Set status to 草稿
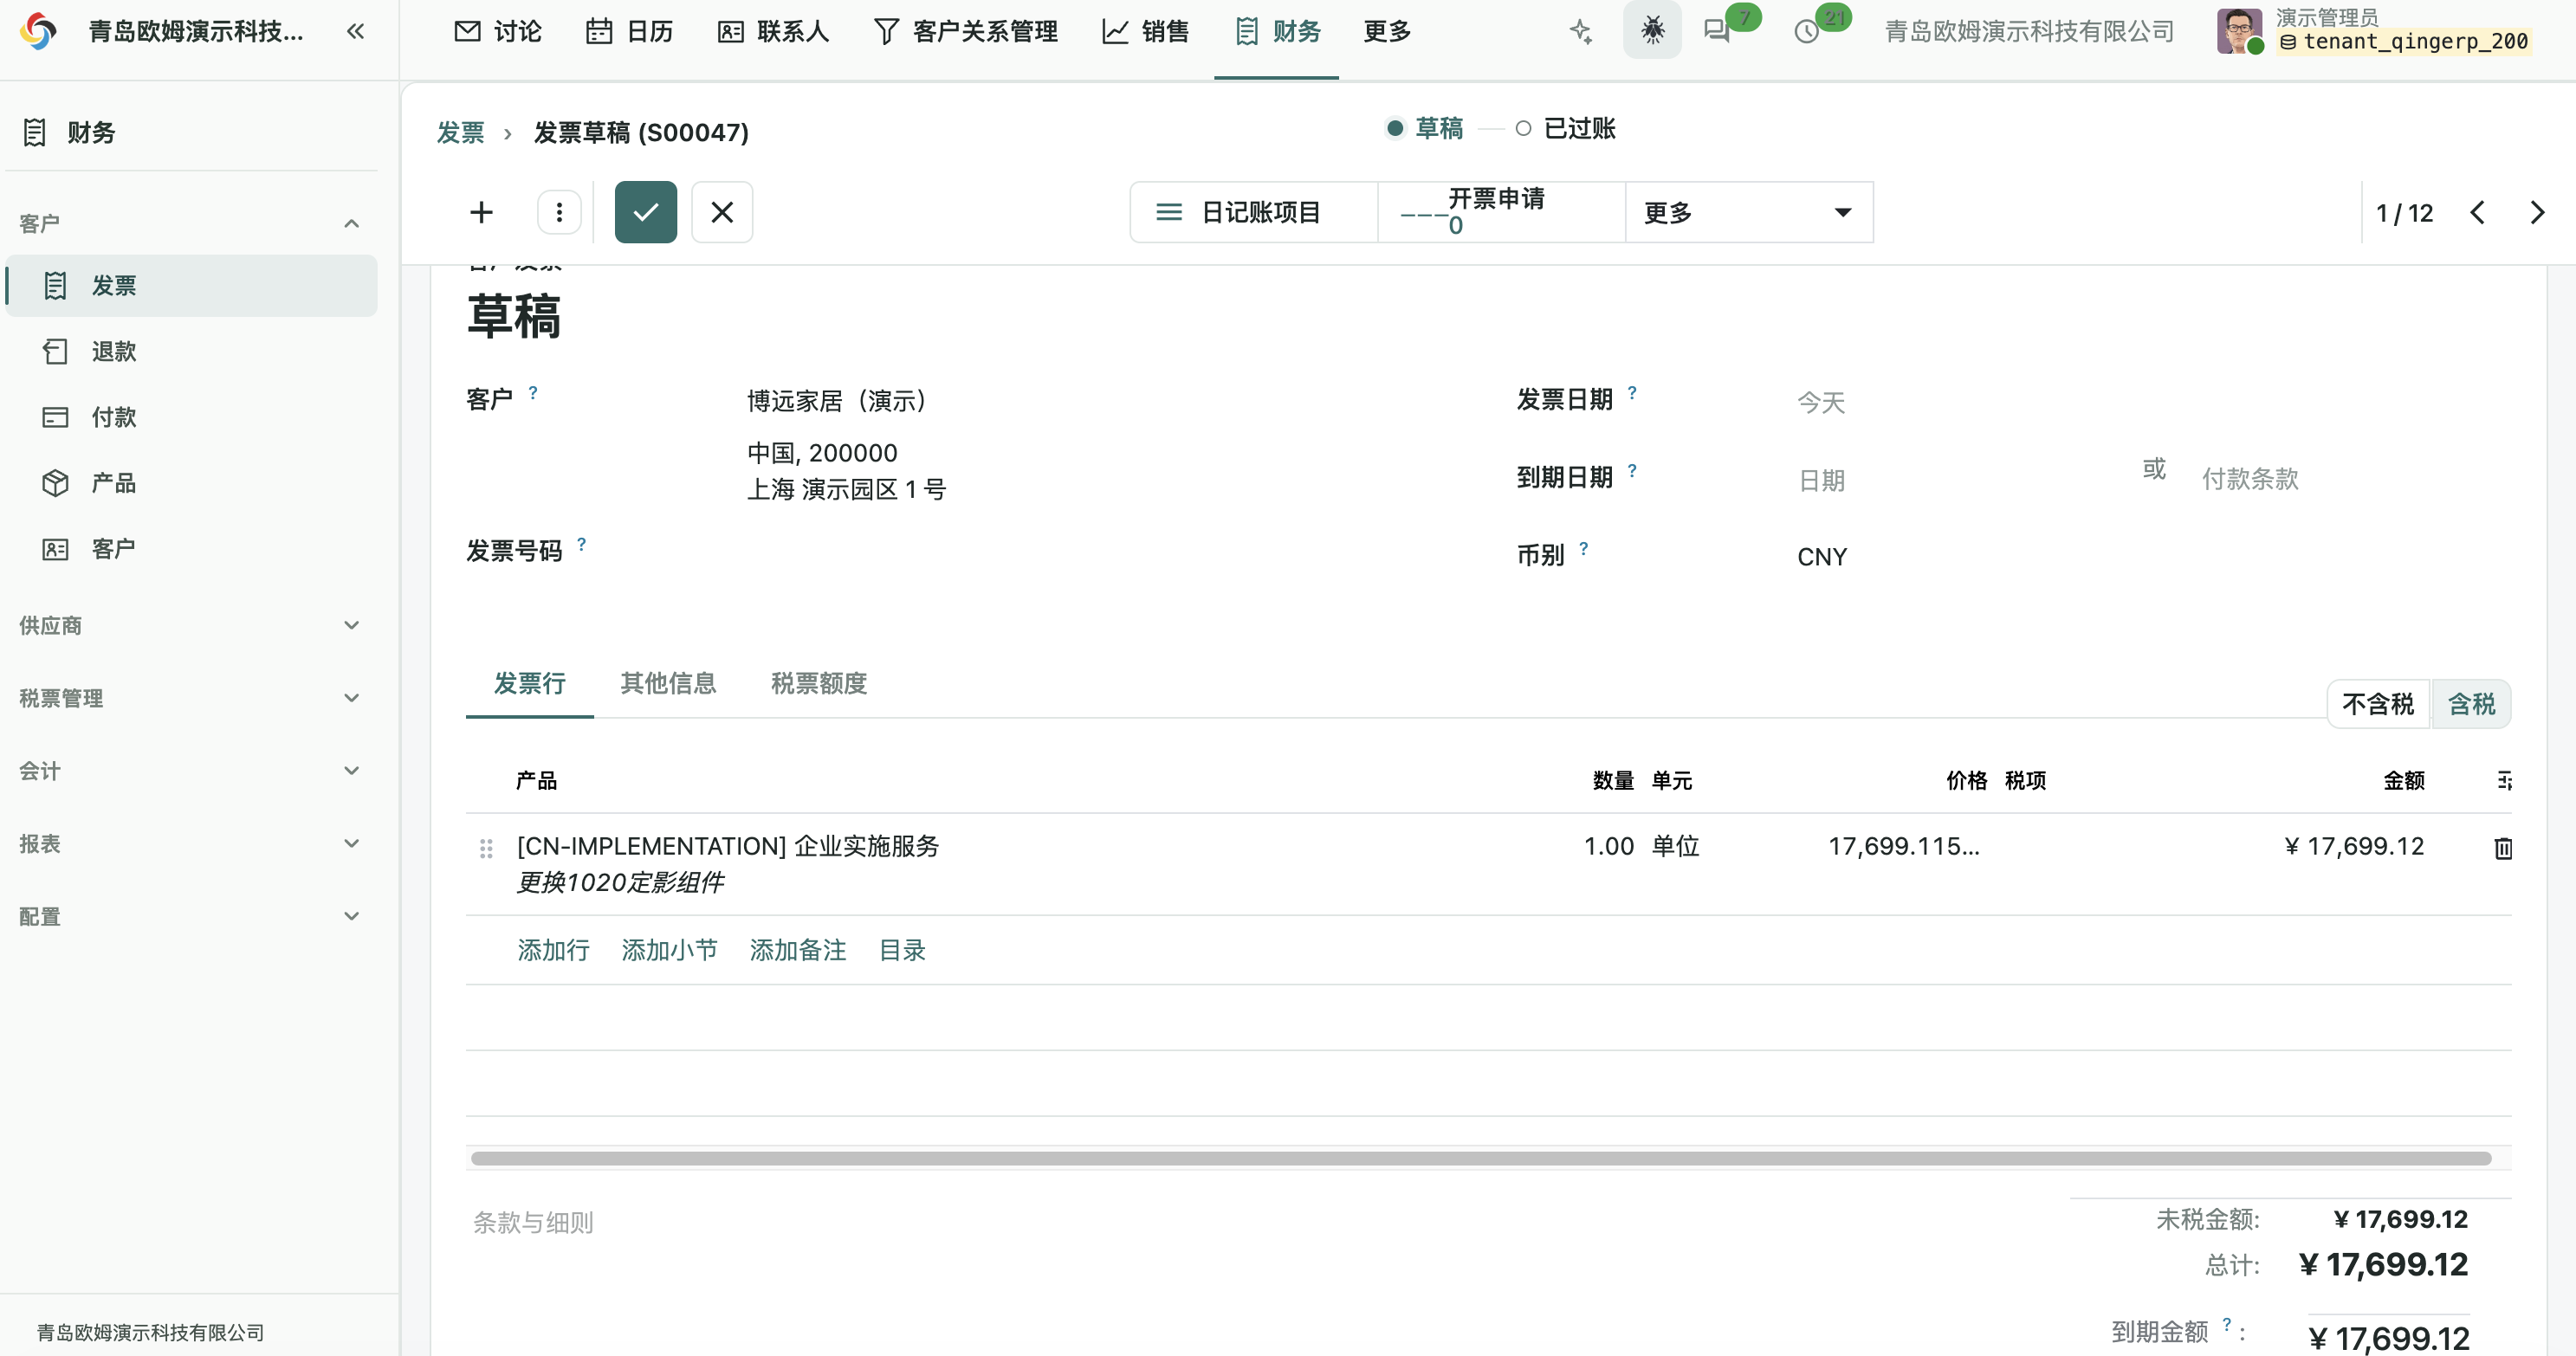Screen dimensions: 2576x1356 coord(1425,128)
